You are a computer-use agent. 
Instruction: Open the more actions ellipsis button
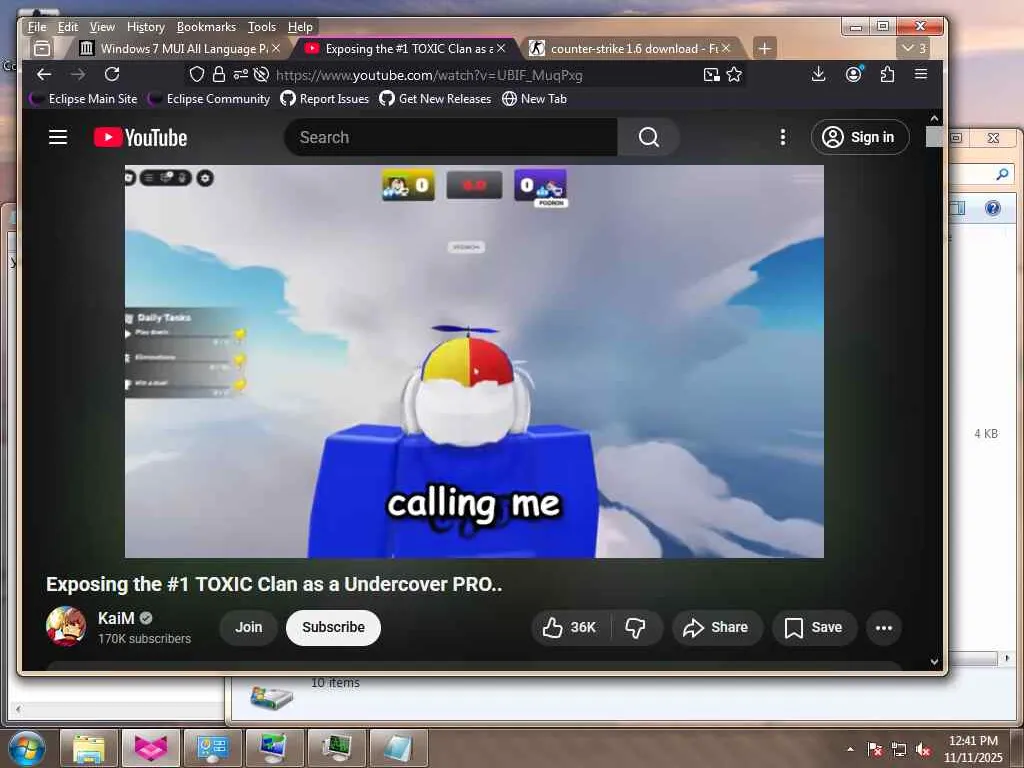[884, 628]
